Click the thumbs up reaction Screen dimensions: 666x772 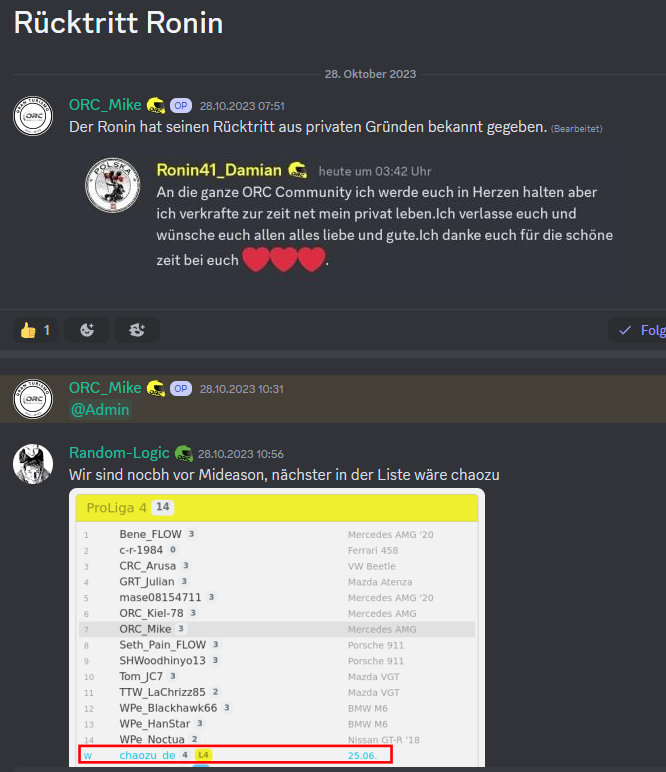point(35,330)
